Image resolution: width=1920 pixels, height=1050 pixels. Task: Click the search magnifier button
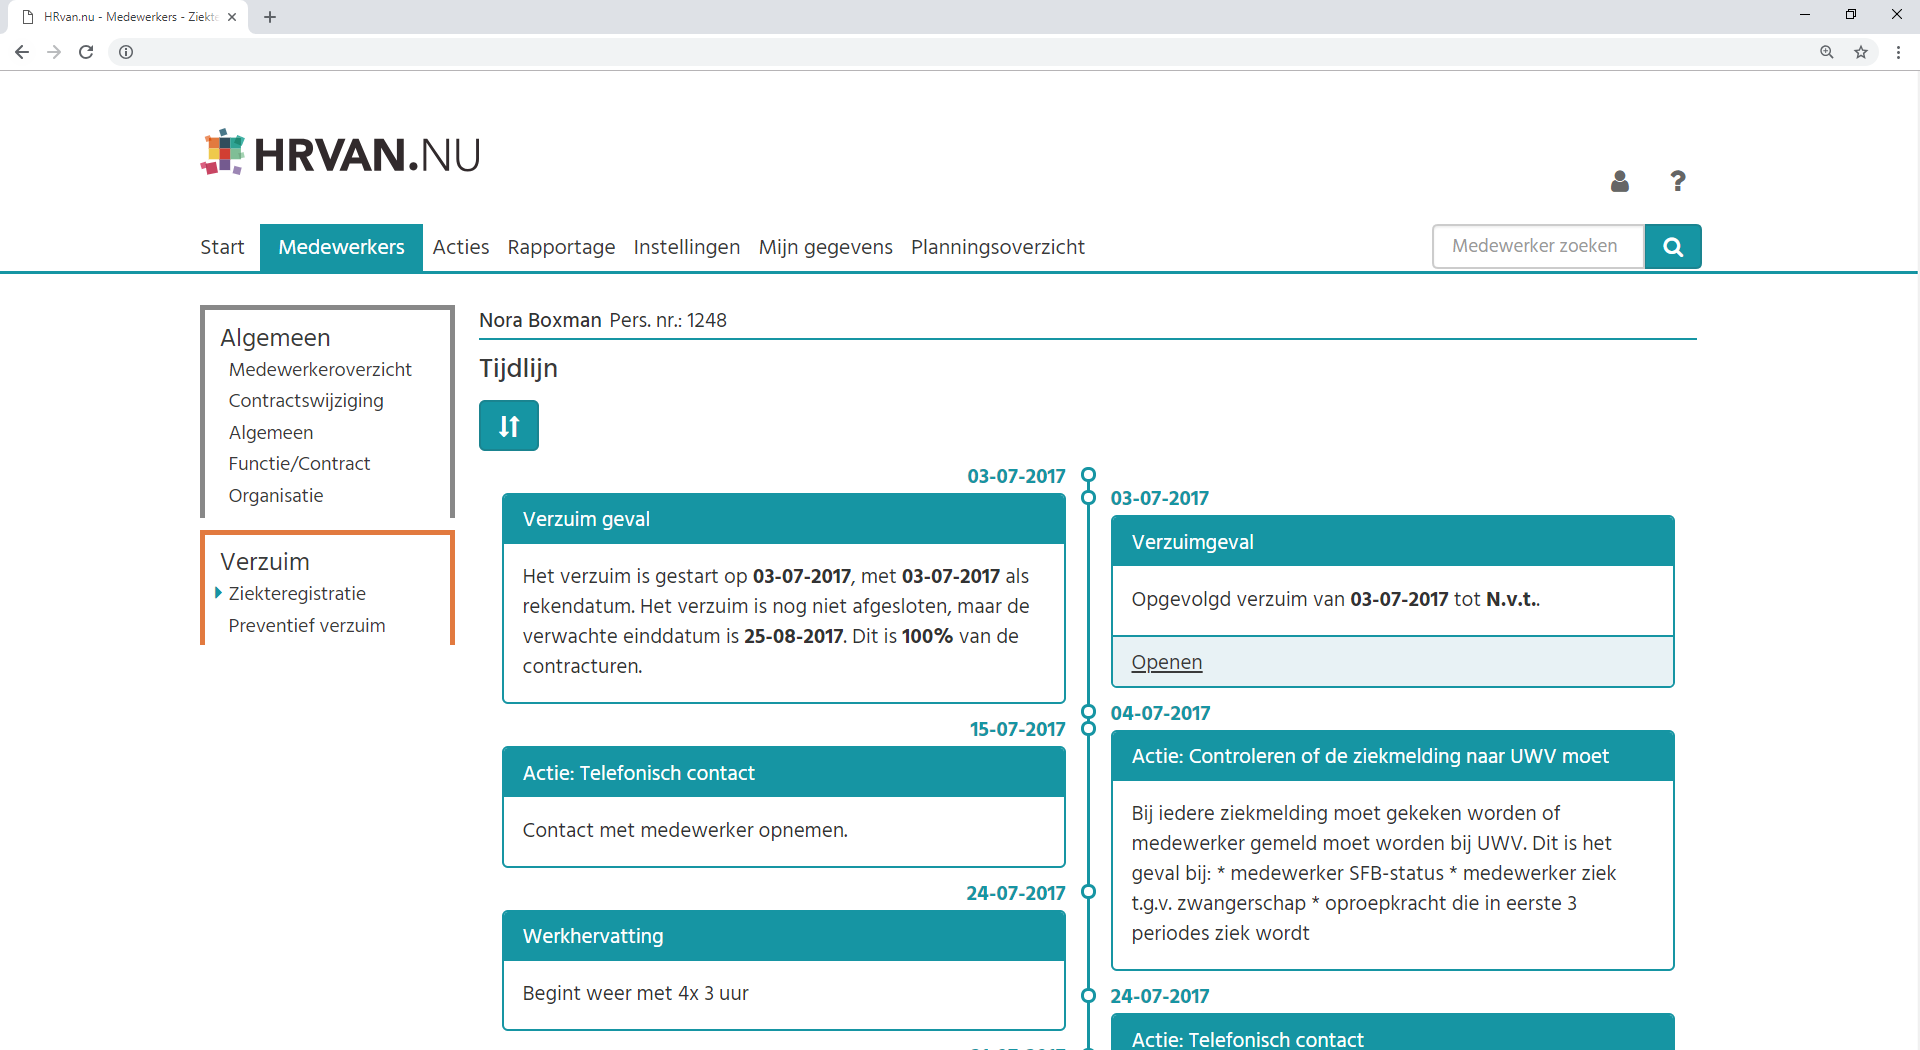click(x=1673, y=247)
